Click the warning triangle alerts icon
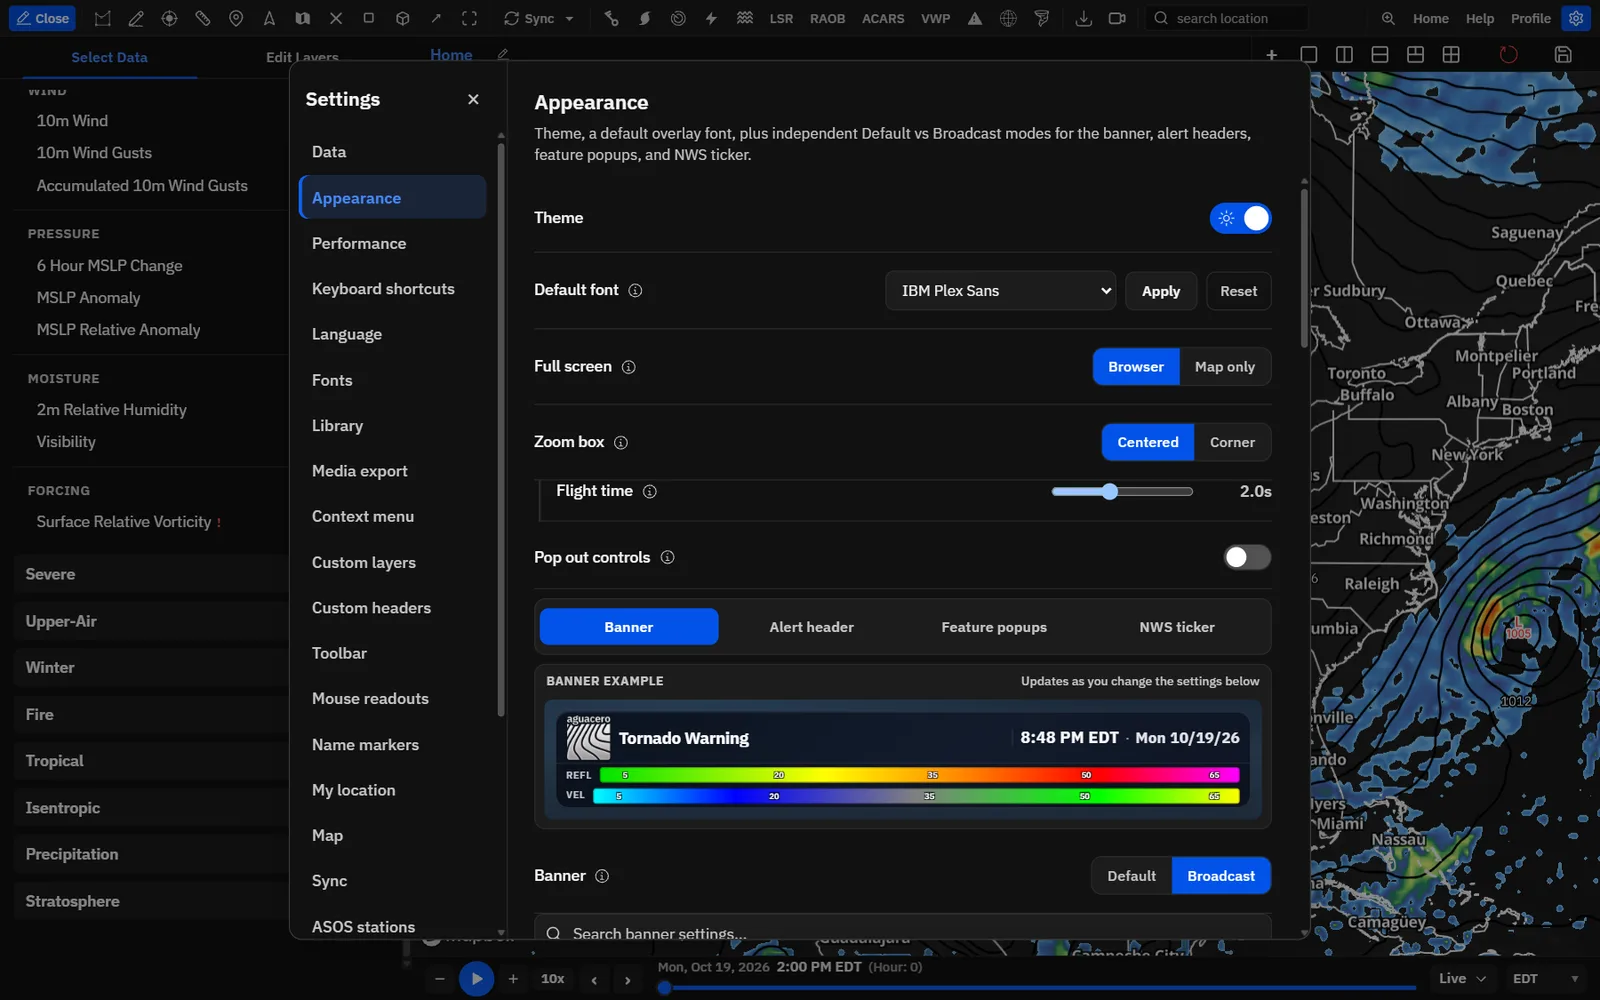 (x=975, y=18)
